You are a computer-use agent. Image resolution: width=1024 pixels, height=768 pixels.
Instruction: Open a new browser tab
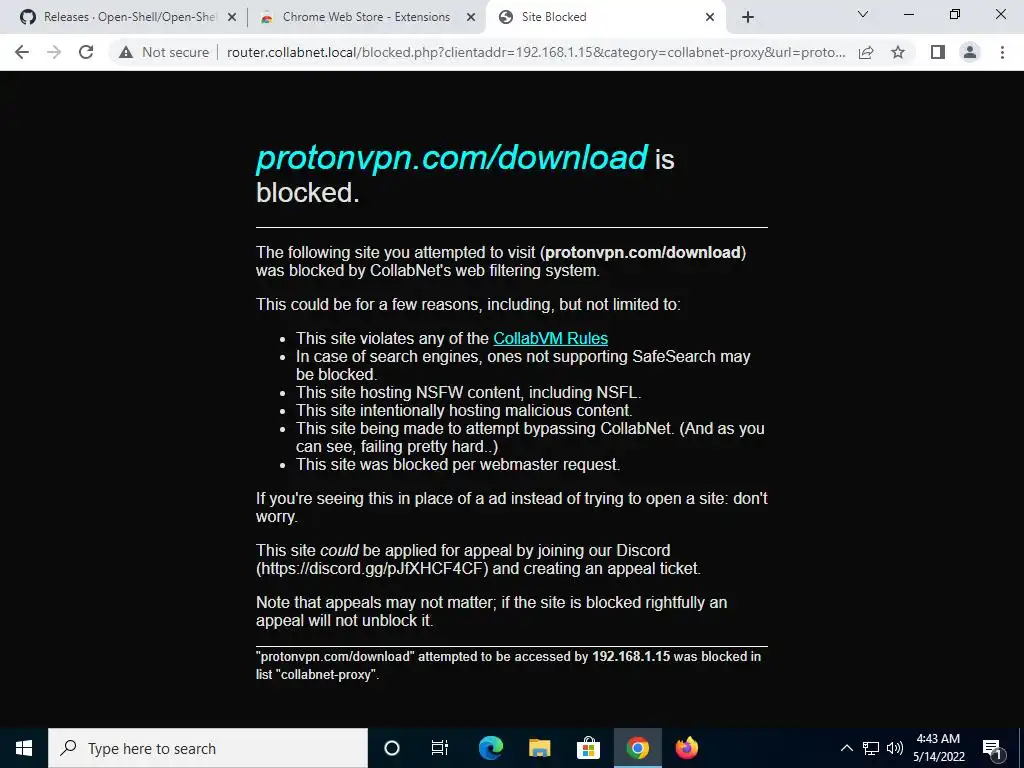pyautogui.click(x=748, y=17)
